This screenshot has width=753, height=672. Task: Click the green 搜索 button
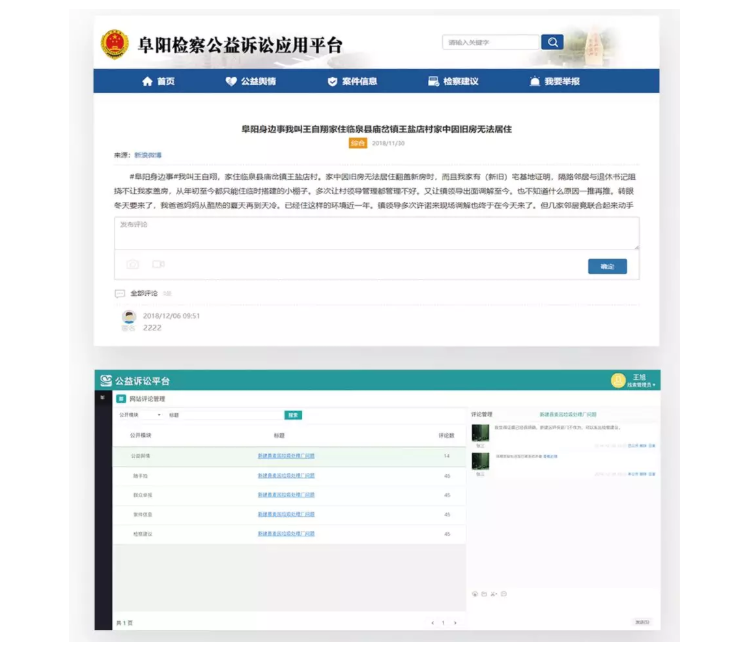pyautogui.click(x=293, y=414)
